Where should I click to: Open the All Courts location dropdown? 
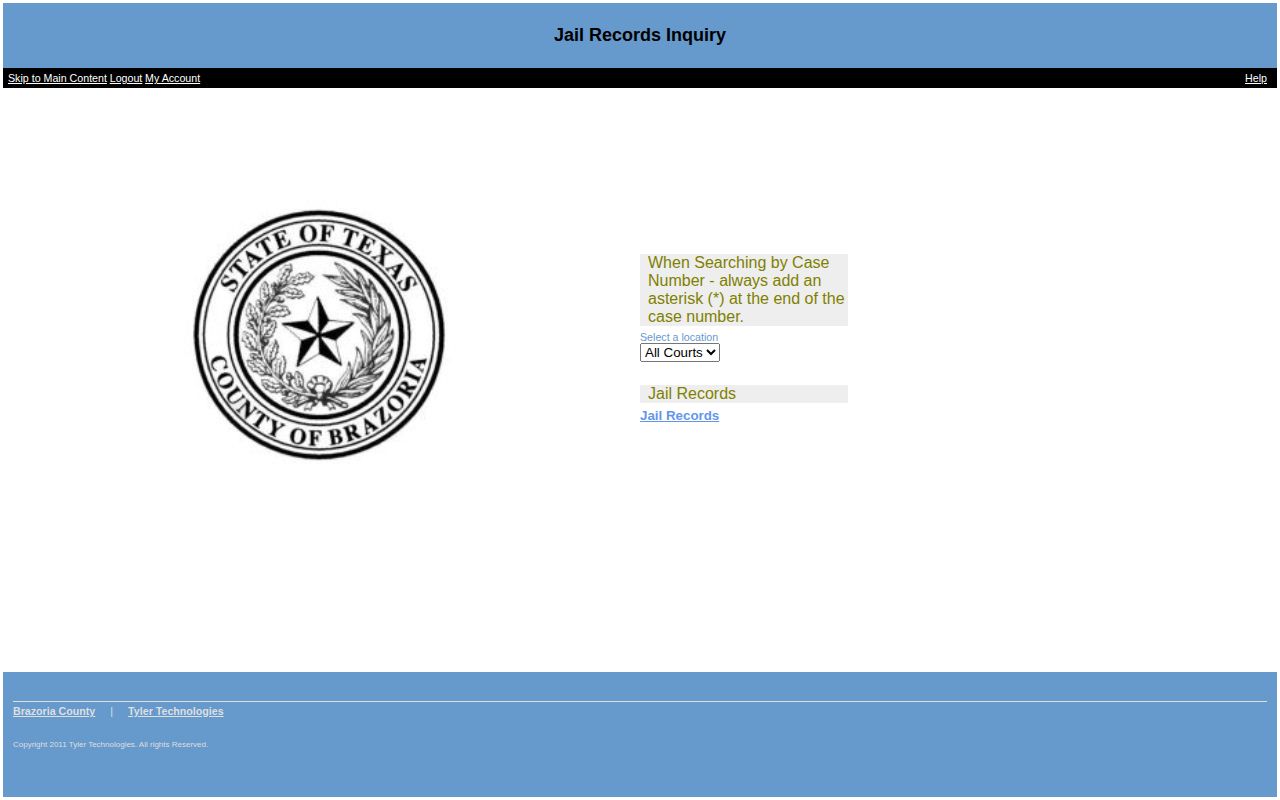[x=680, y=353]
